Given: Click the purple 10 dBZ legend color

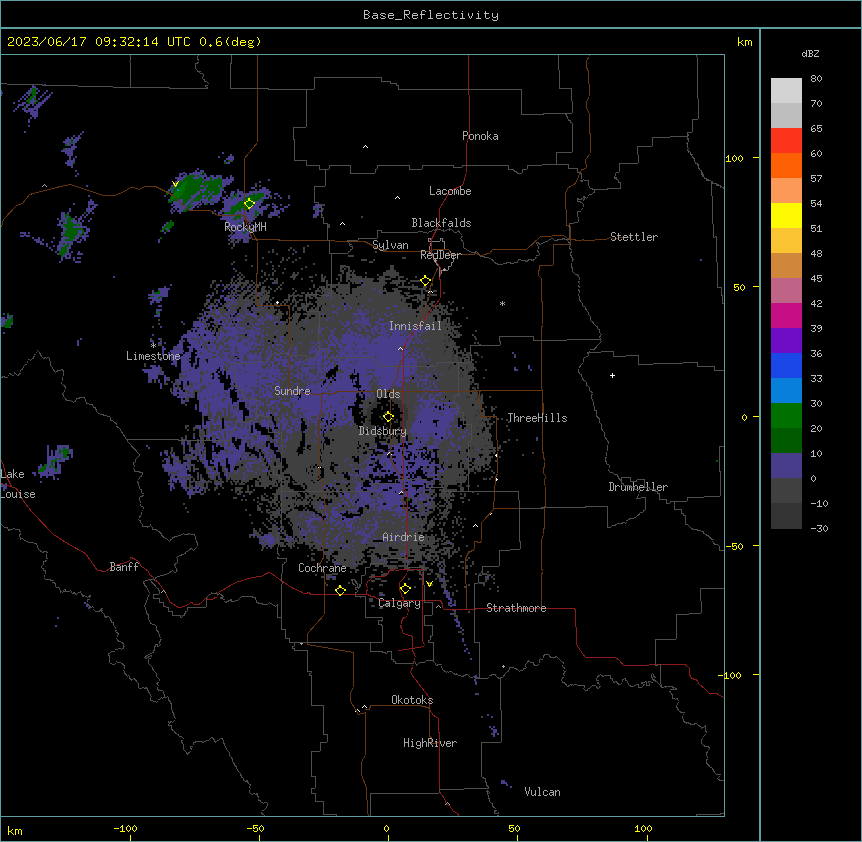Looking at the screenshot, I should click(786, 466).
